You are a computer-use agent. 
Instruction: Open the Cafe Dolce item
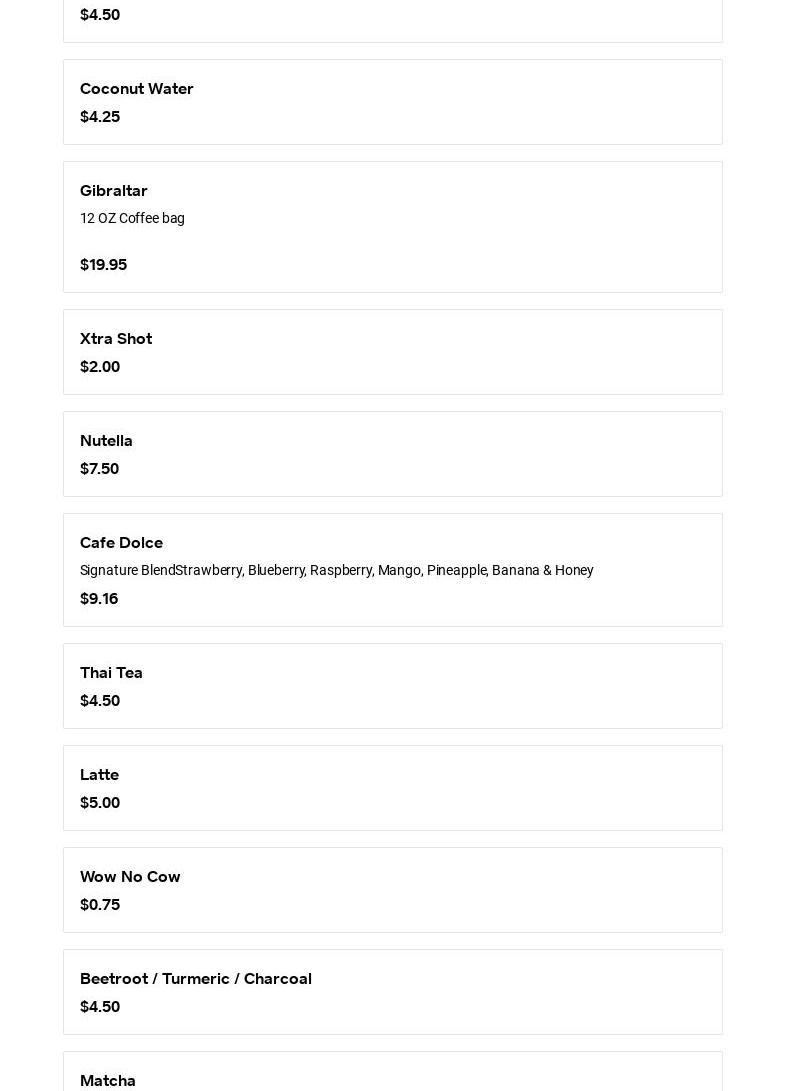coord(121,543)
